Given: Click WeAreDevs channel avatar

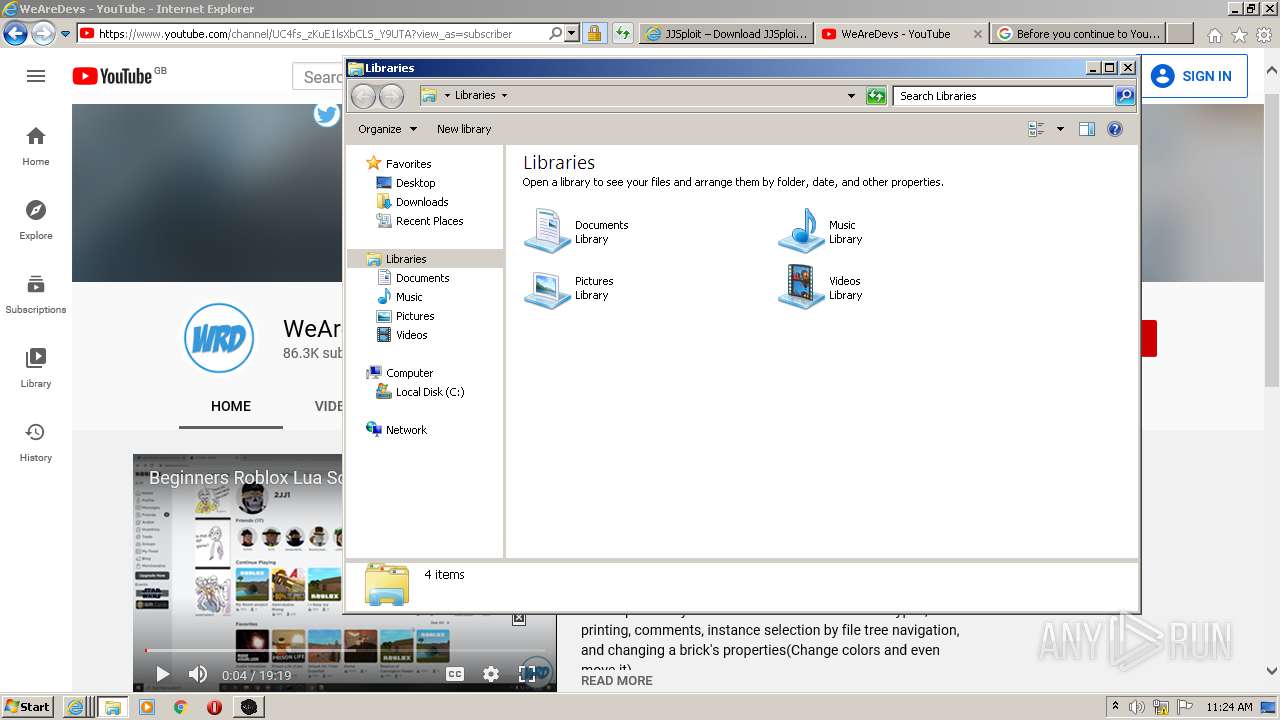Looking at the screenshot, I should pos(219,338).
